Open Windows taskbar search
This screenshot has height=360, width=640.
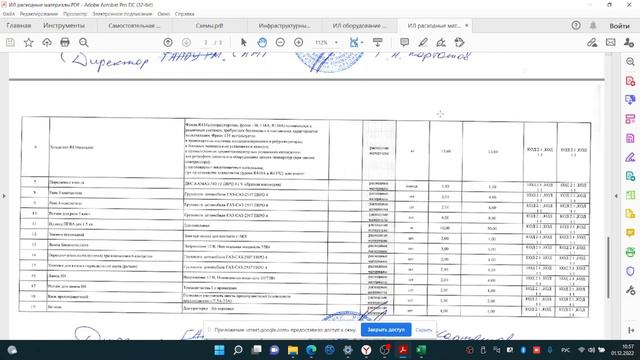pos(238,350)
